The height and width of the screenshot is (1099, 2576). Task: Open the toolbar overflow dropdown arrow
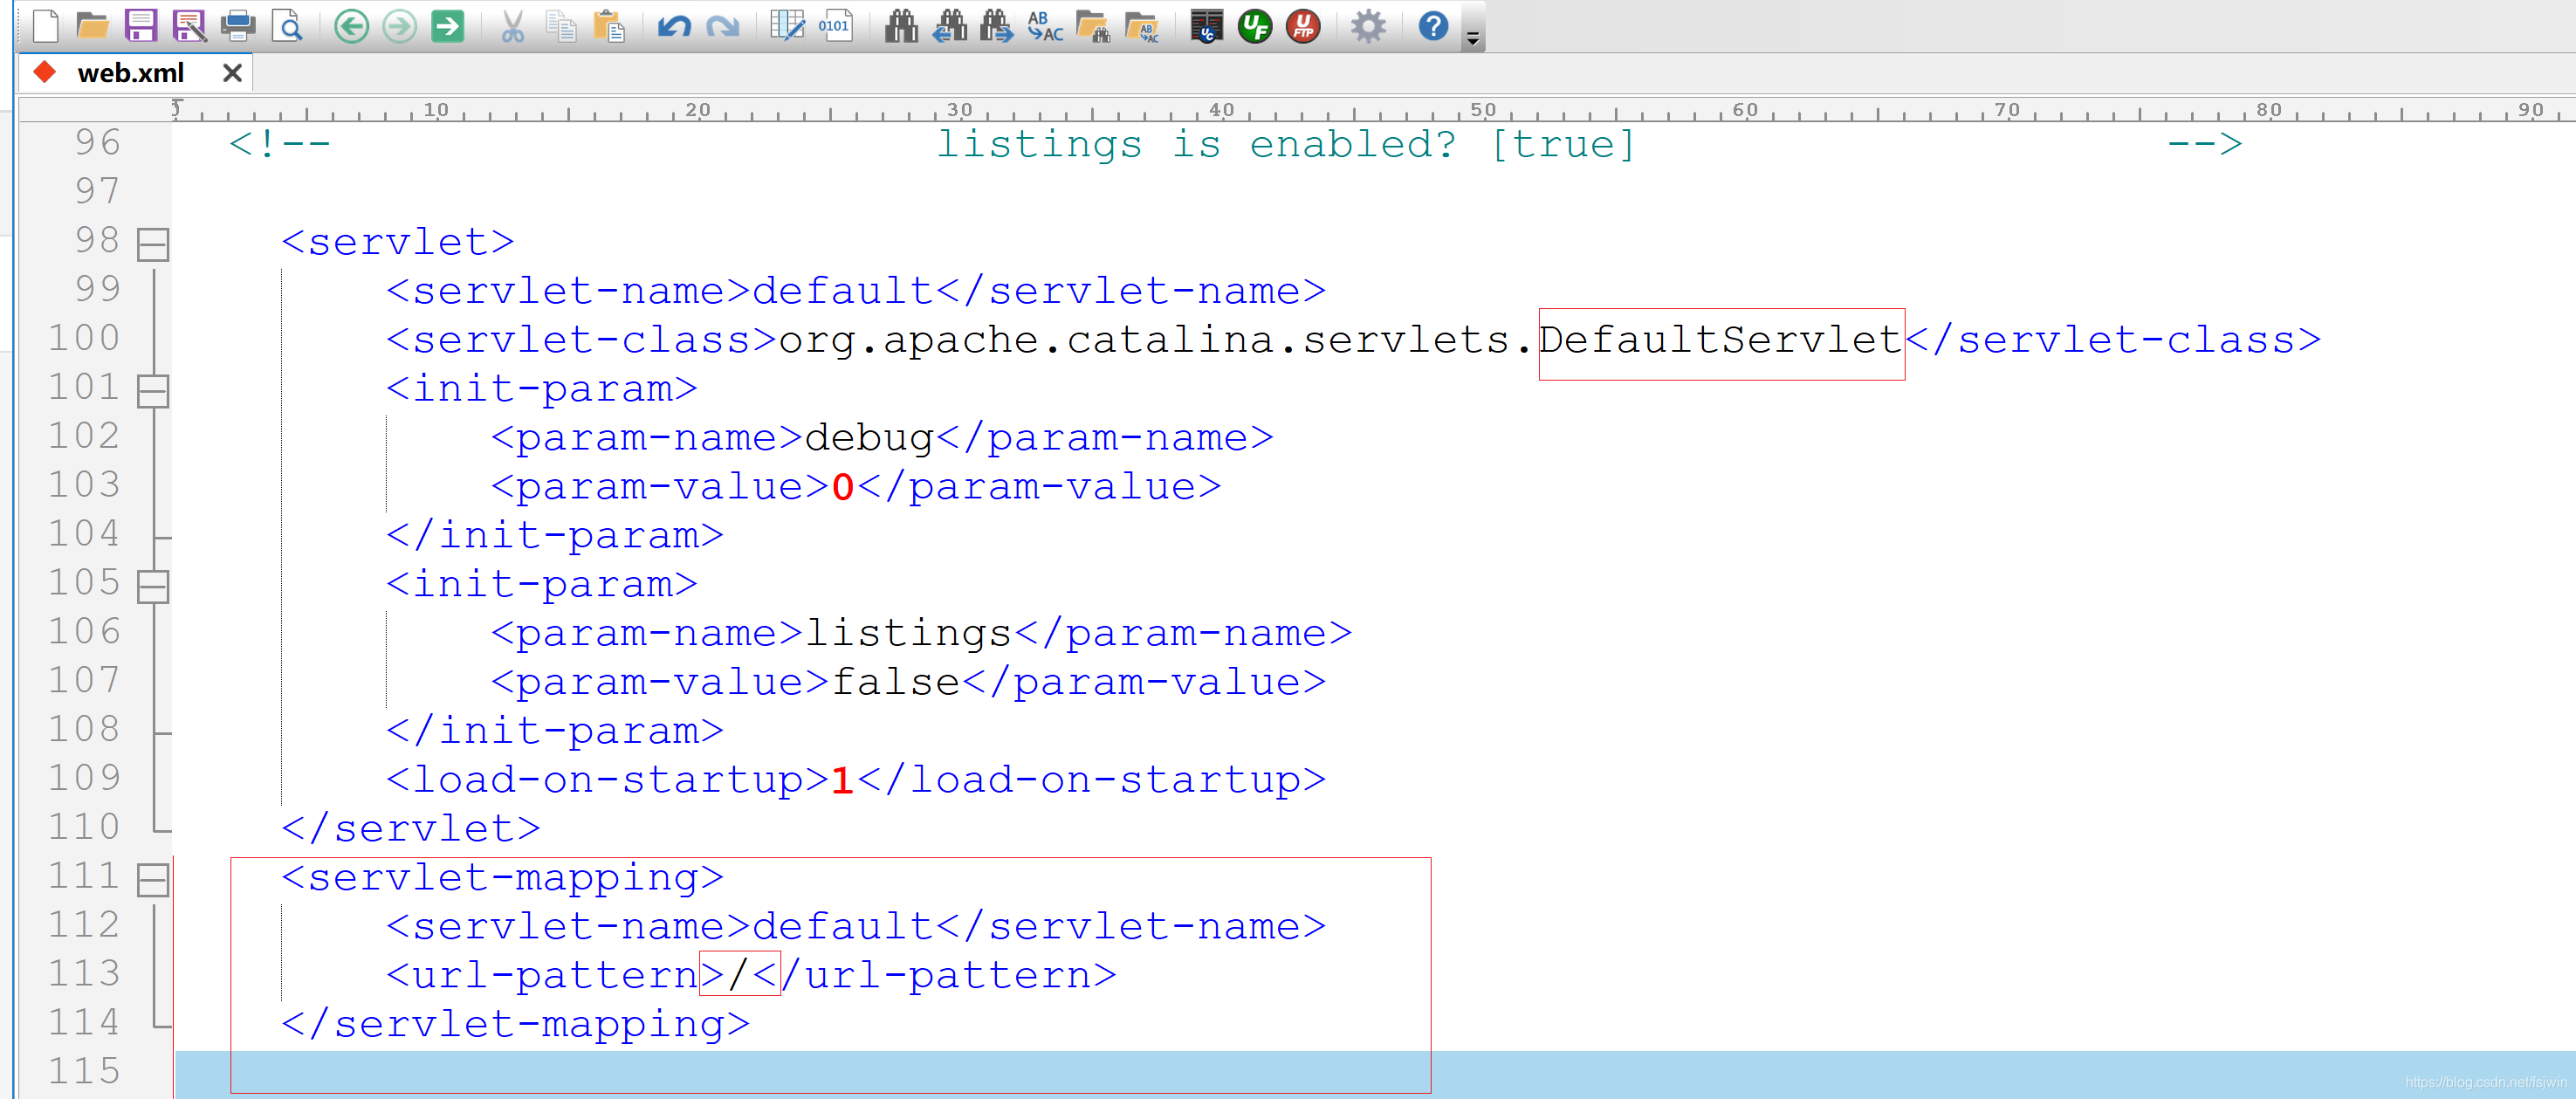pos(1473,38)
